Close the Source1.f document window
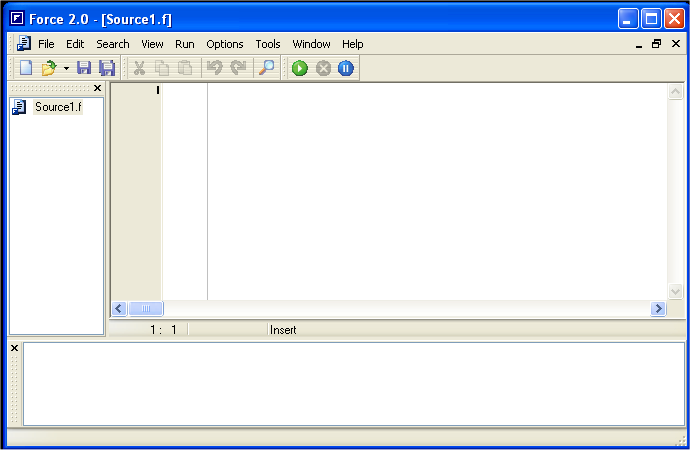The image size is (690, 450). pyautogui.click(x=676, y=44)
